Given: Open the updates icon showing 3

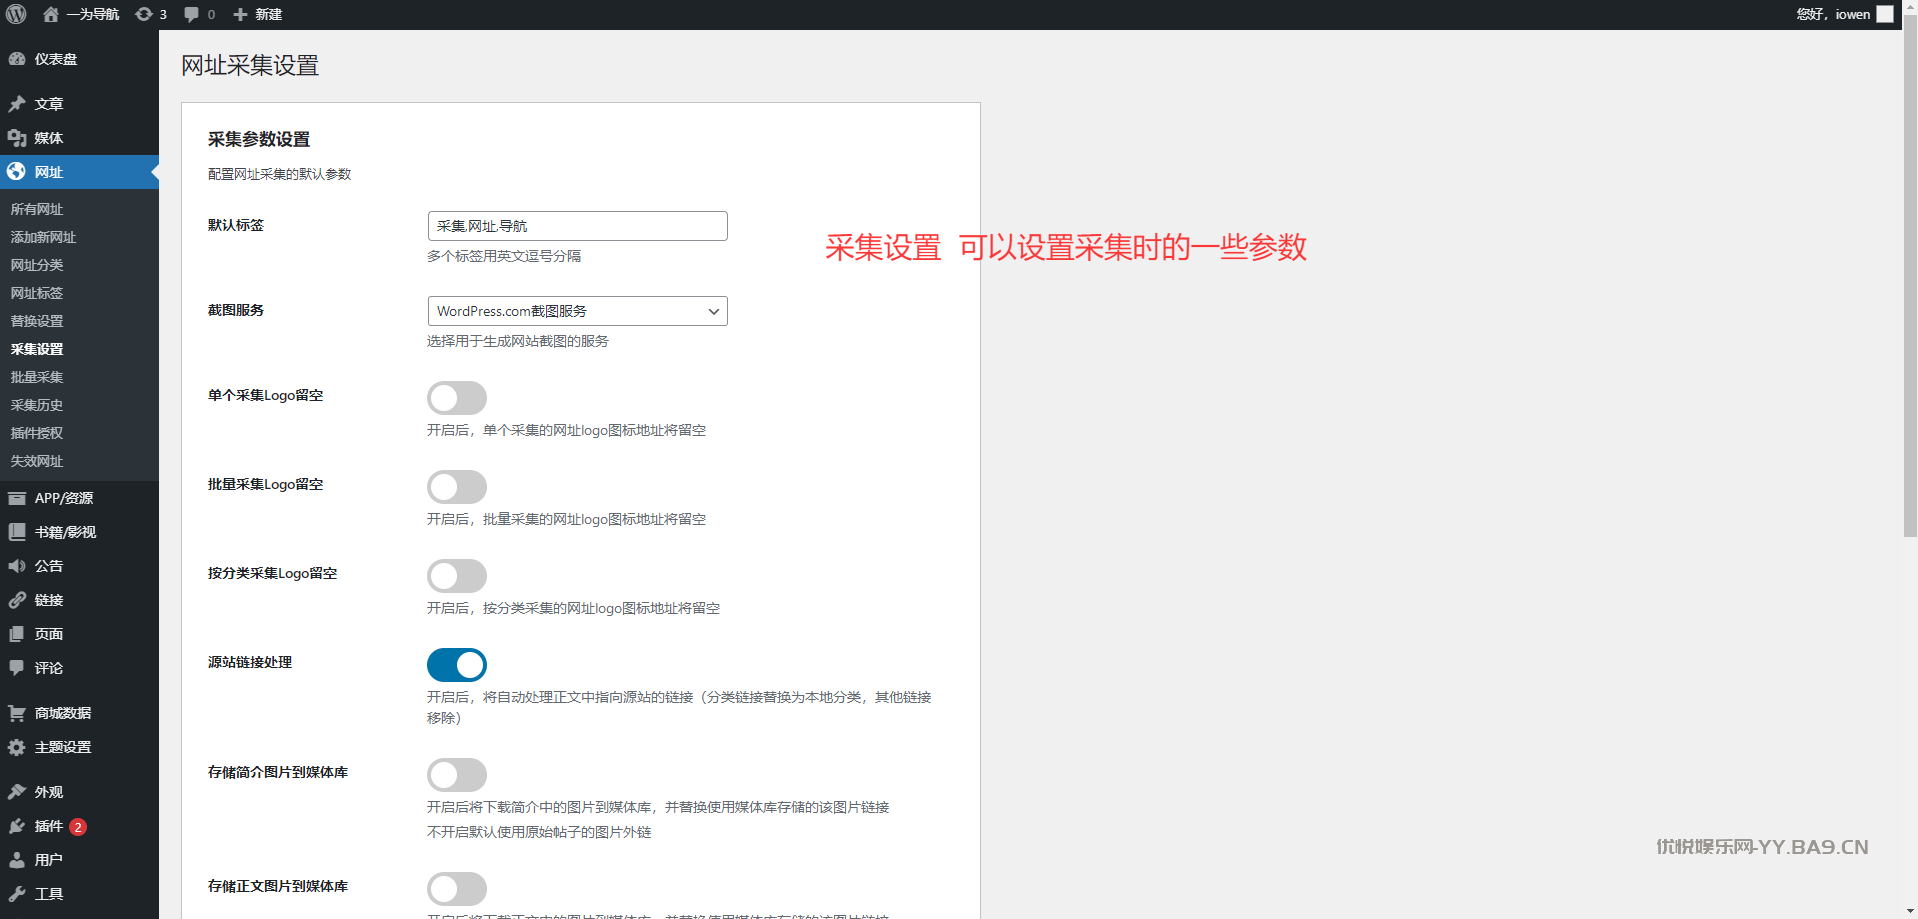Looking at the screenshot, I should [144, 14].
